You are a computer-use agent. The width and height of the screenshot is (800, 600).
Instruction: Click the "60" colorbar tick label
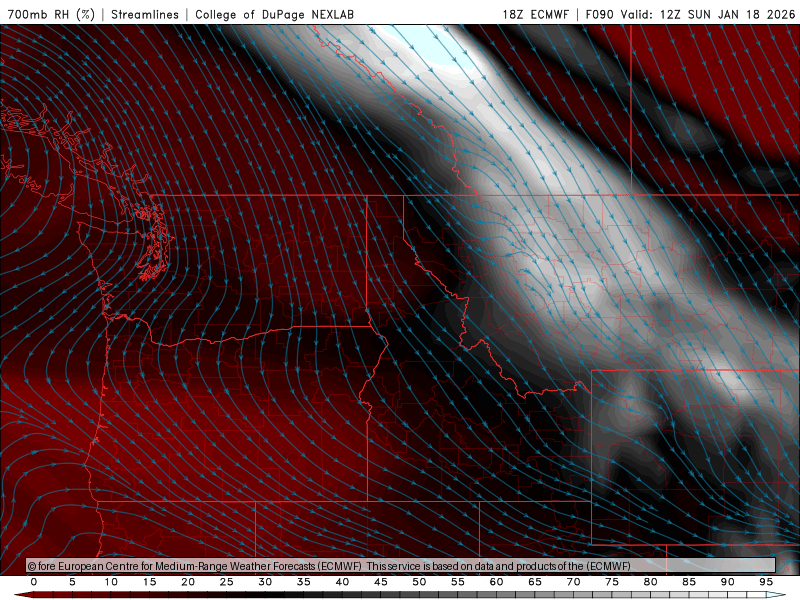(x=496, y=582)
